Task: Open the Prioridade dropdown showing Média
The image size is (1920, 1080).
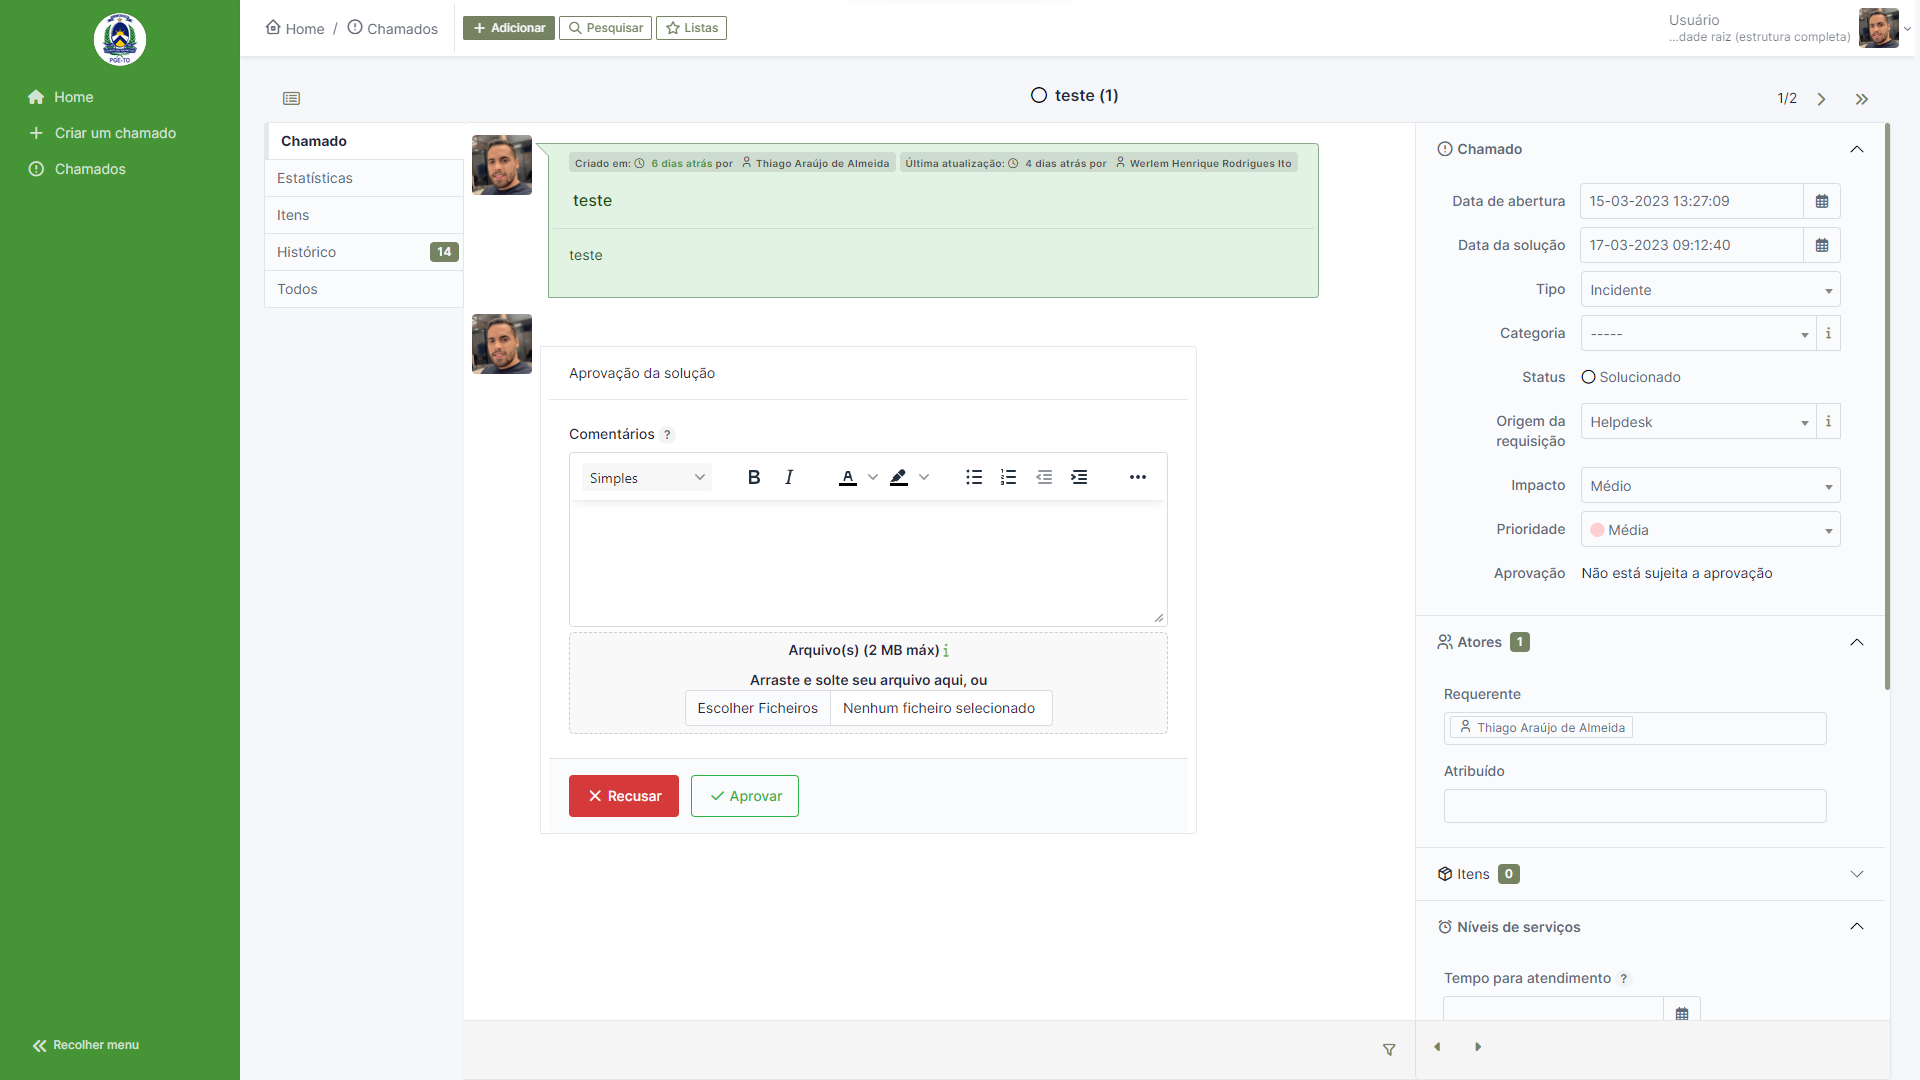Action: (x=1710, y=529)
